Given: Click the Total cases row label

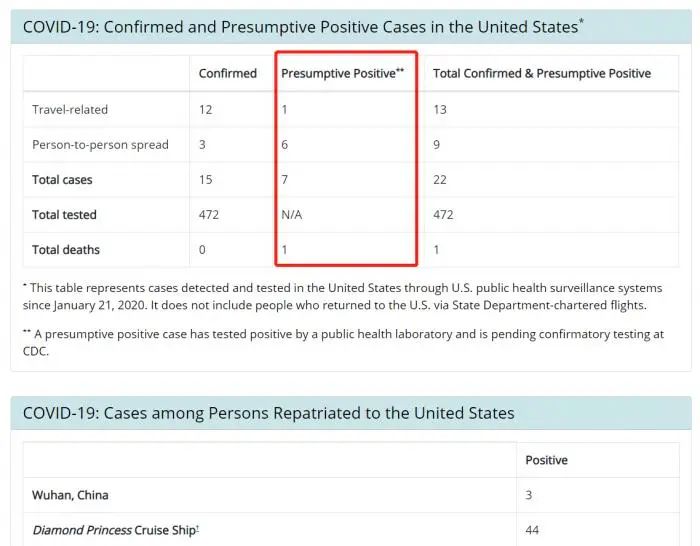Looking at the screenshot, I should tap(62, 180).
